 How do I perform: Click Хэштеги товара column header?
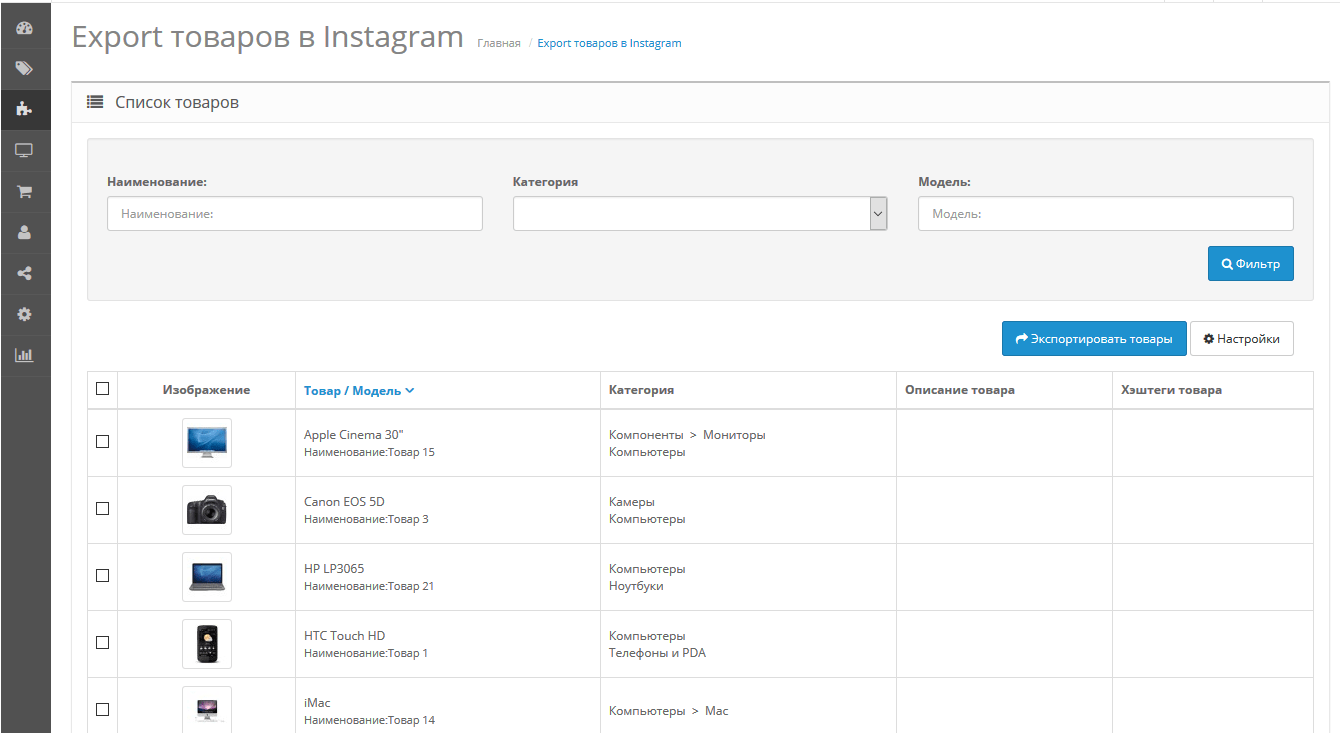[1171, 390]
